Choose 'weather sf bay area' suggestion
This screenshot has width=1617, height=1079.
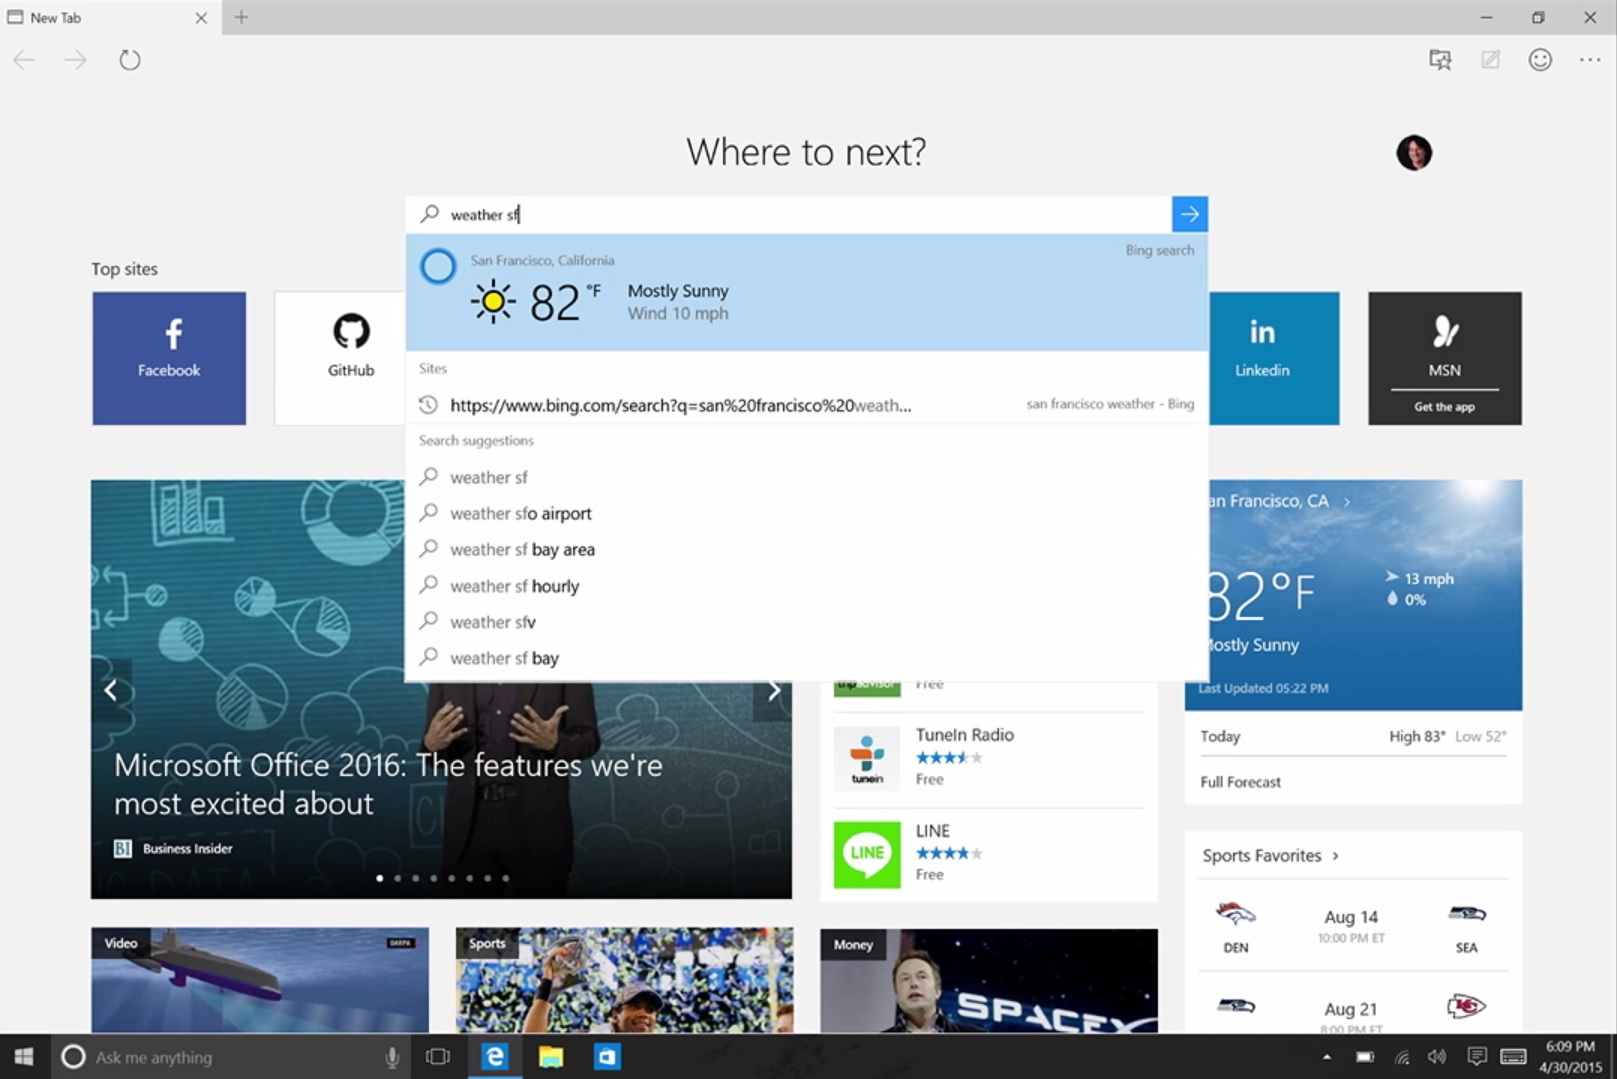[807, 549]
